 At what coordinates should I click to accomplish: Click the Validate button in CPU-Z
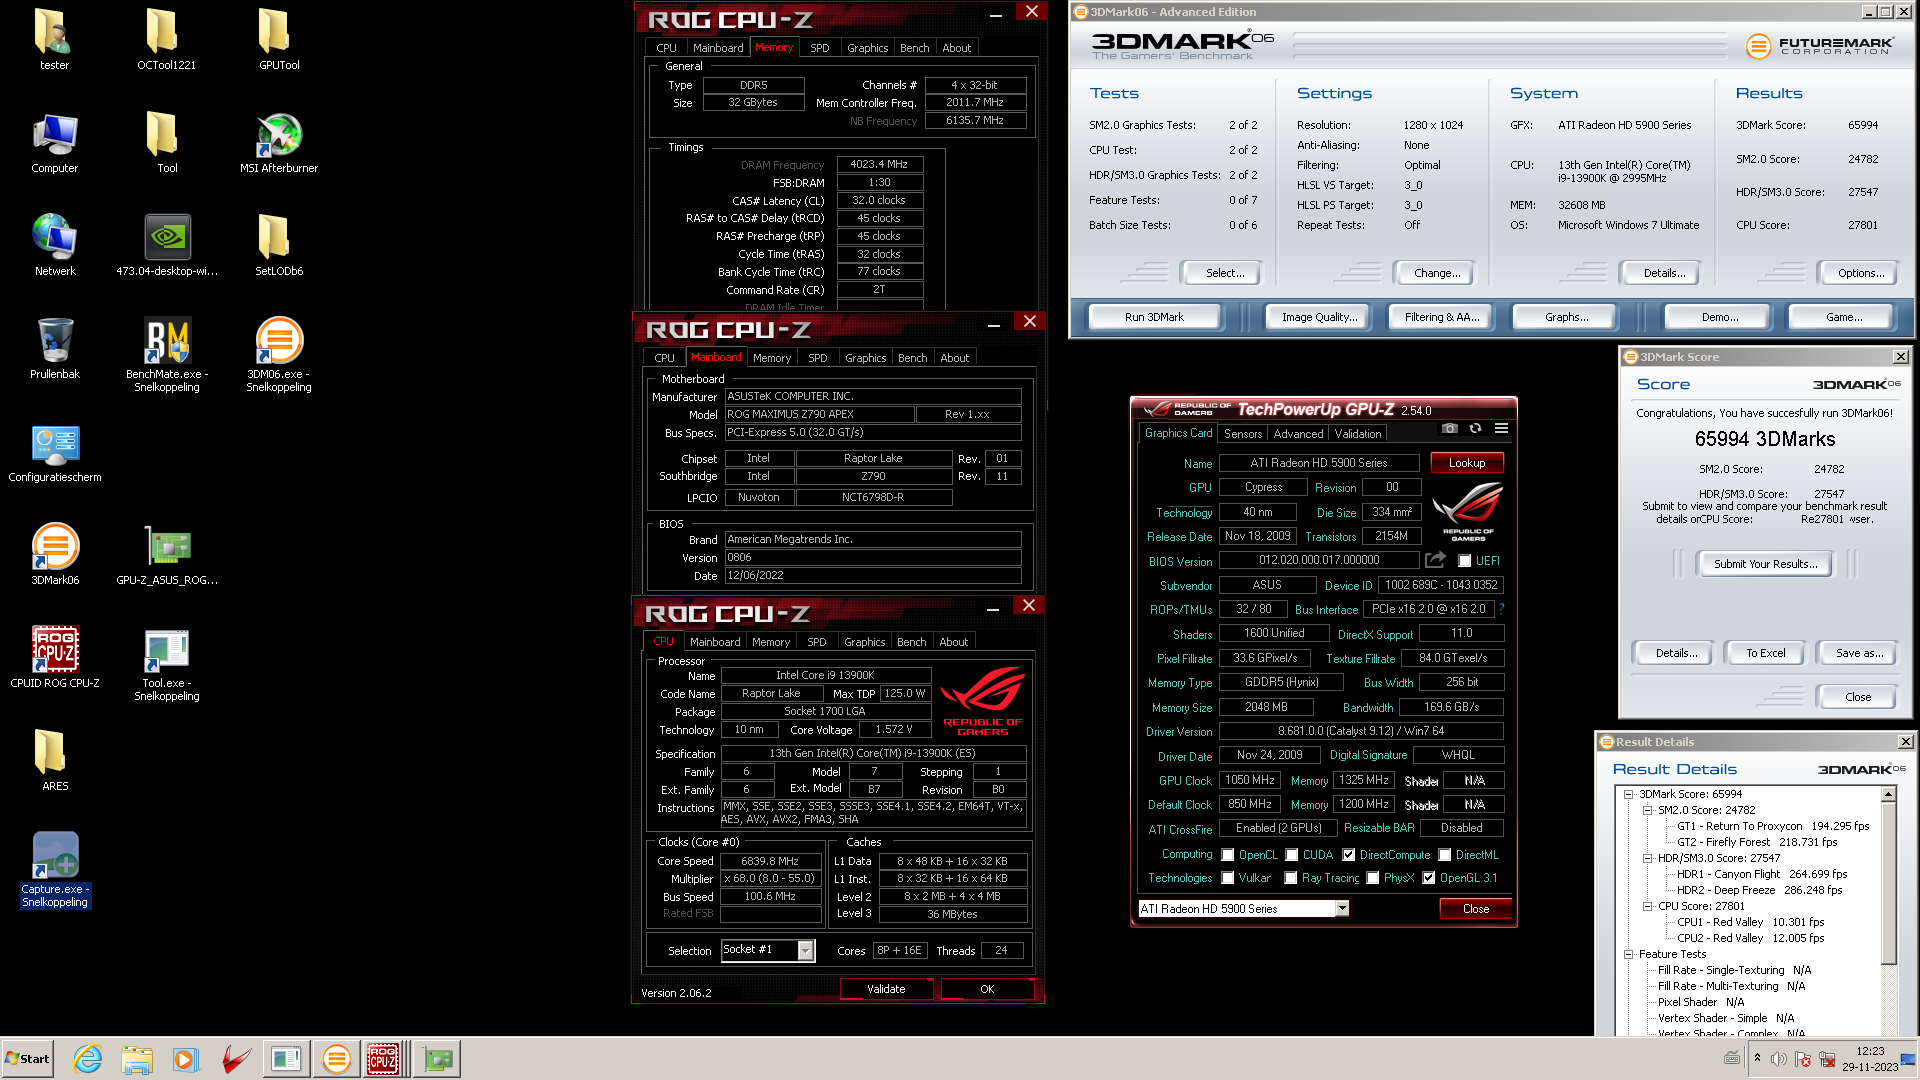tap(886, 989)
